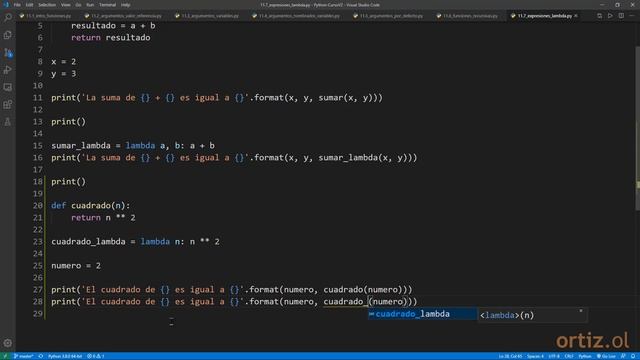
Task: Split the editor to the right
Action: (x=621, y=16)
